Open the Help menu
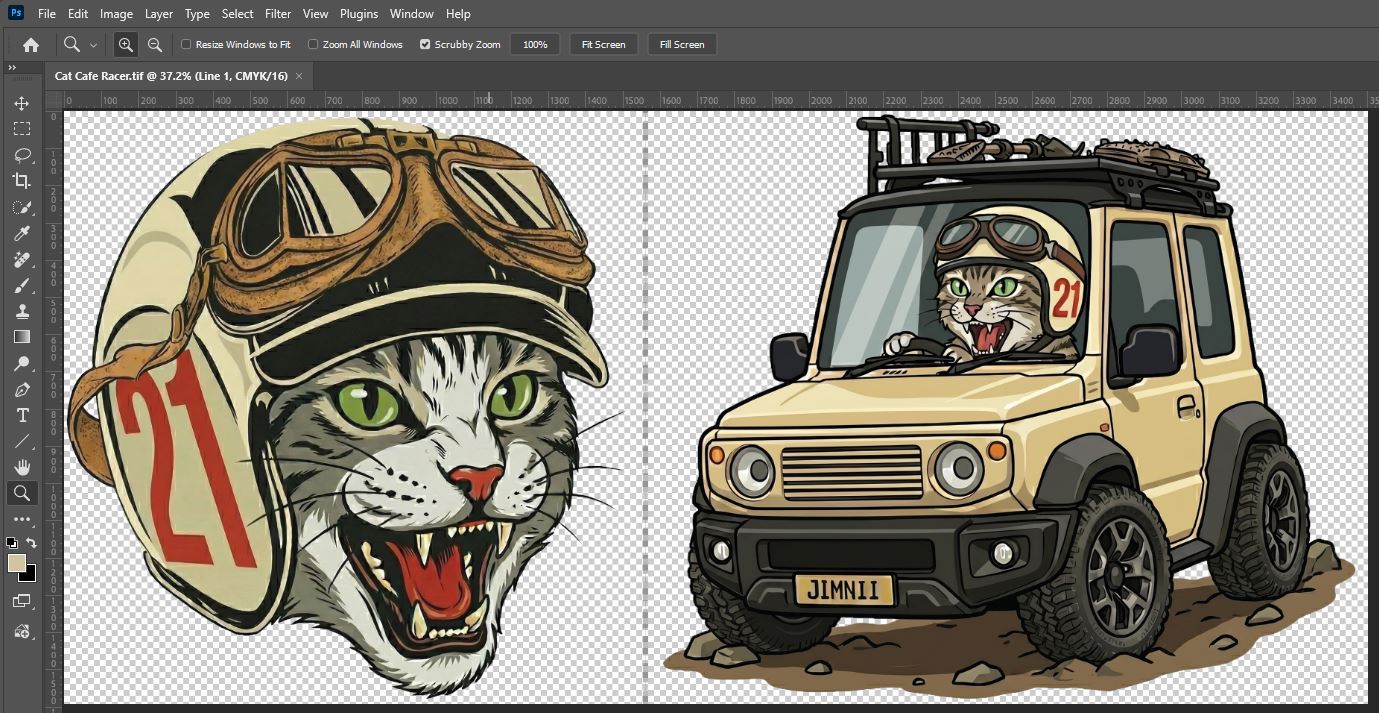This screenshot has width=1379, height=713. [458, 14]
